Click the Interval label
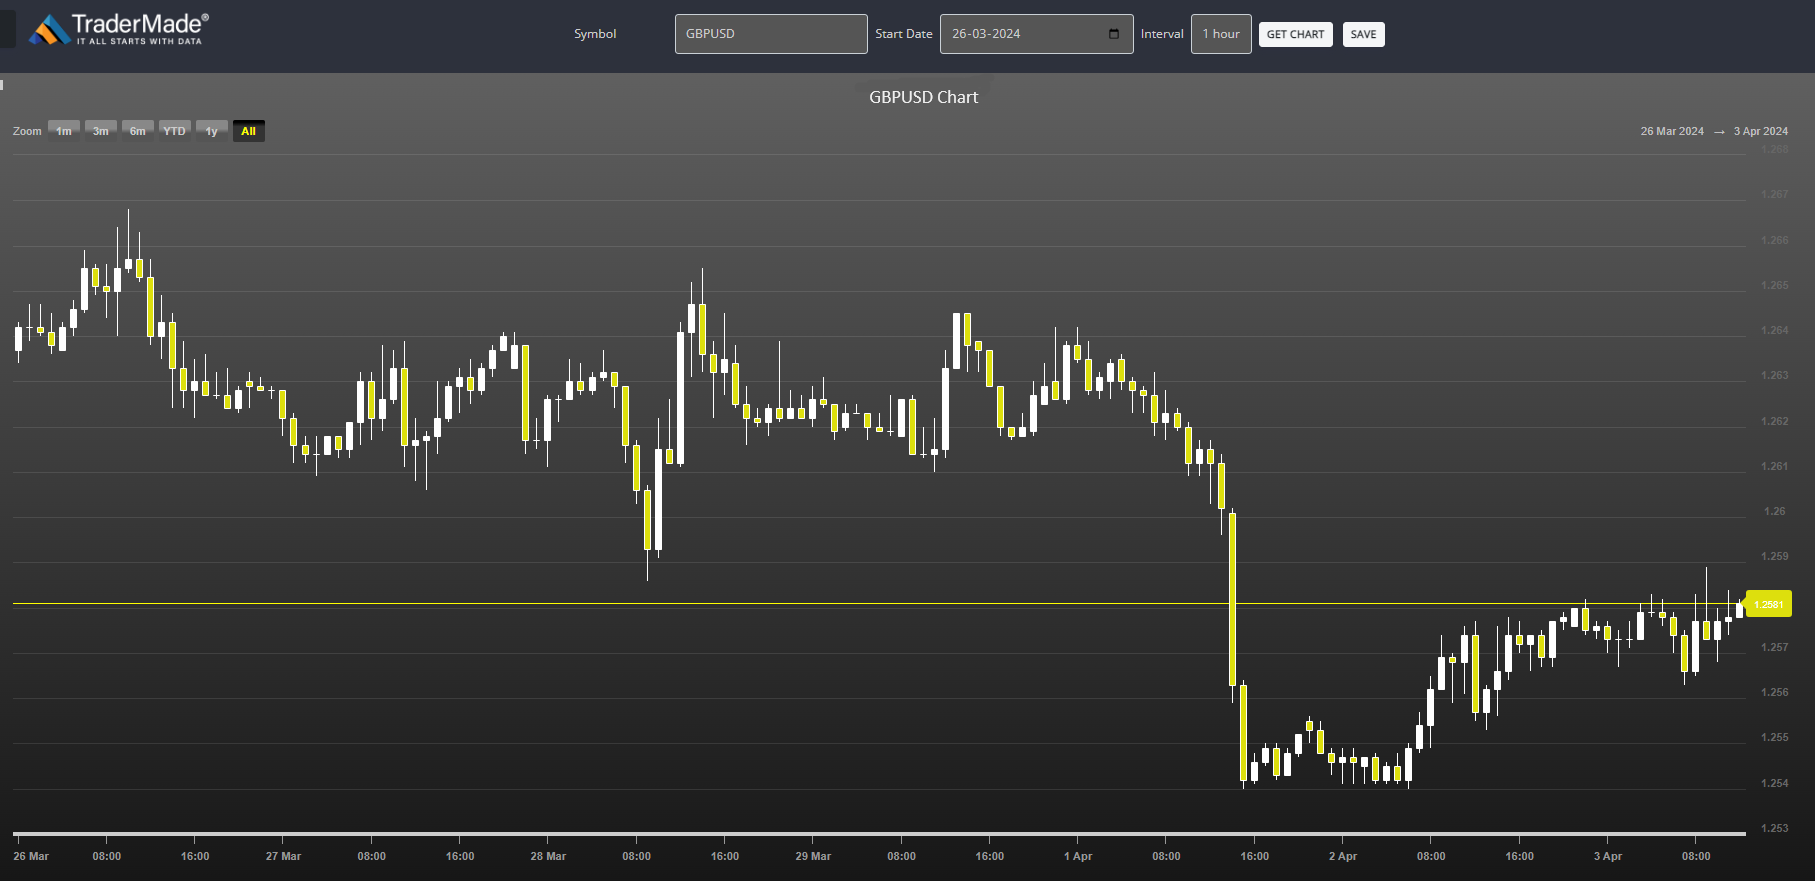 1162,34
